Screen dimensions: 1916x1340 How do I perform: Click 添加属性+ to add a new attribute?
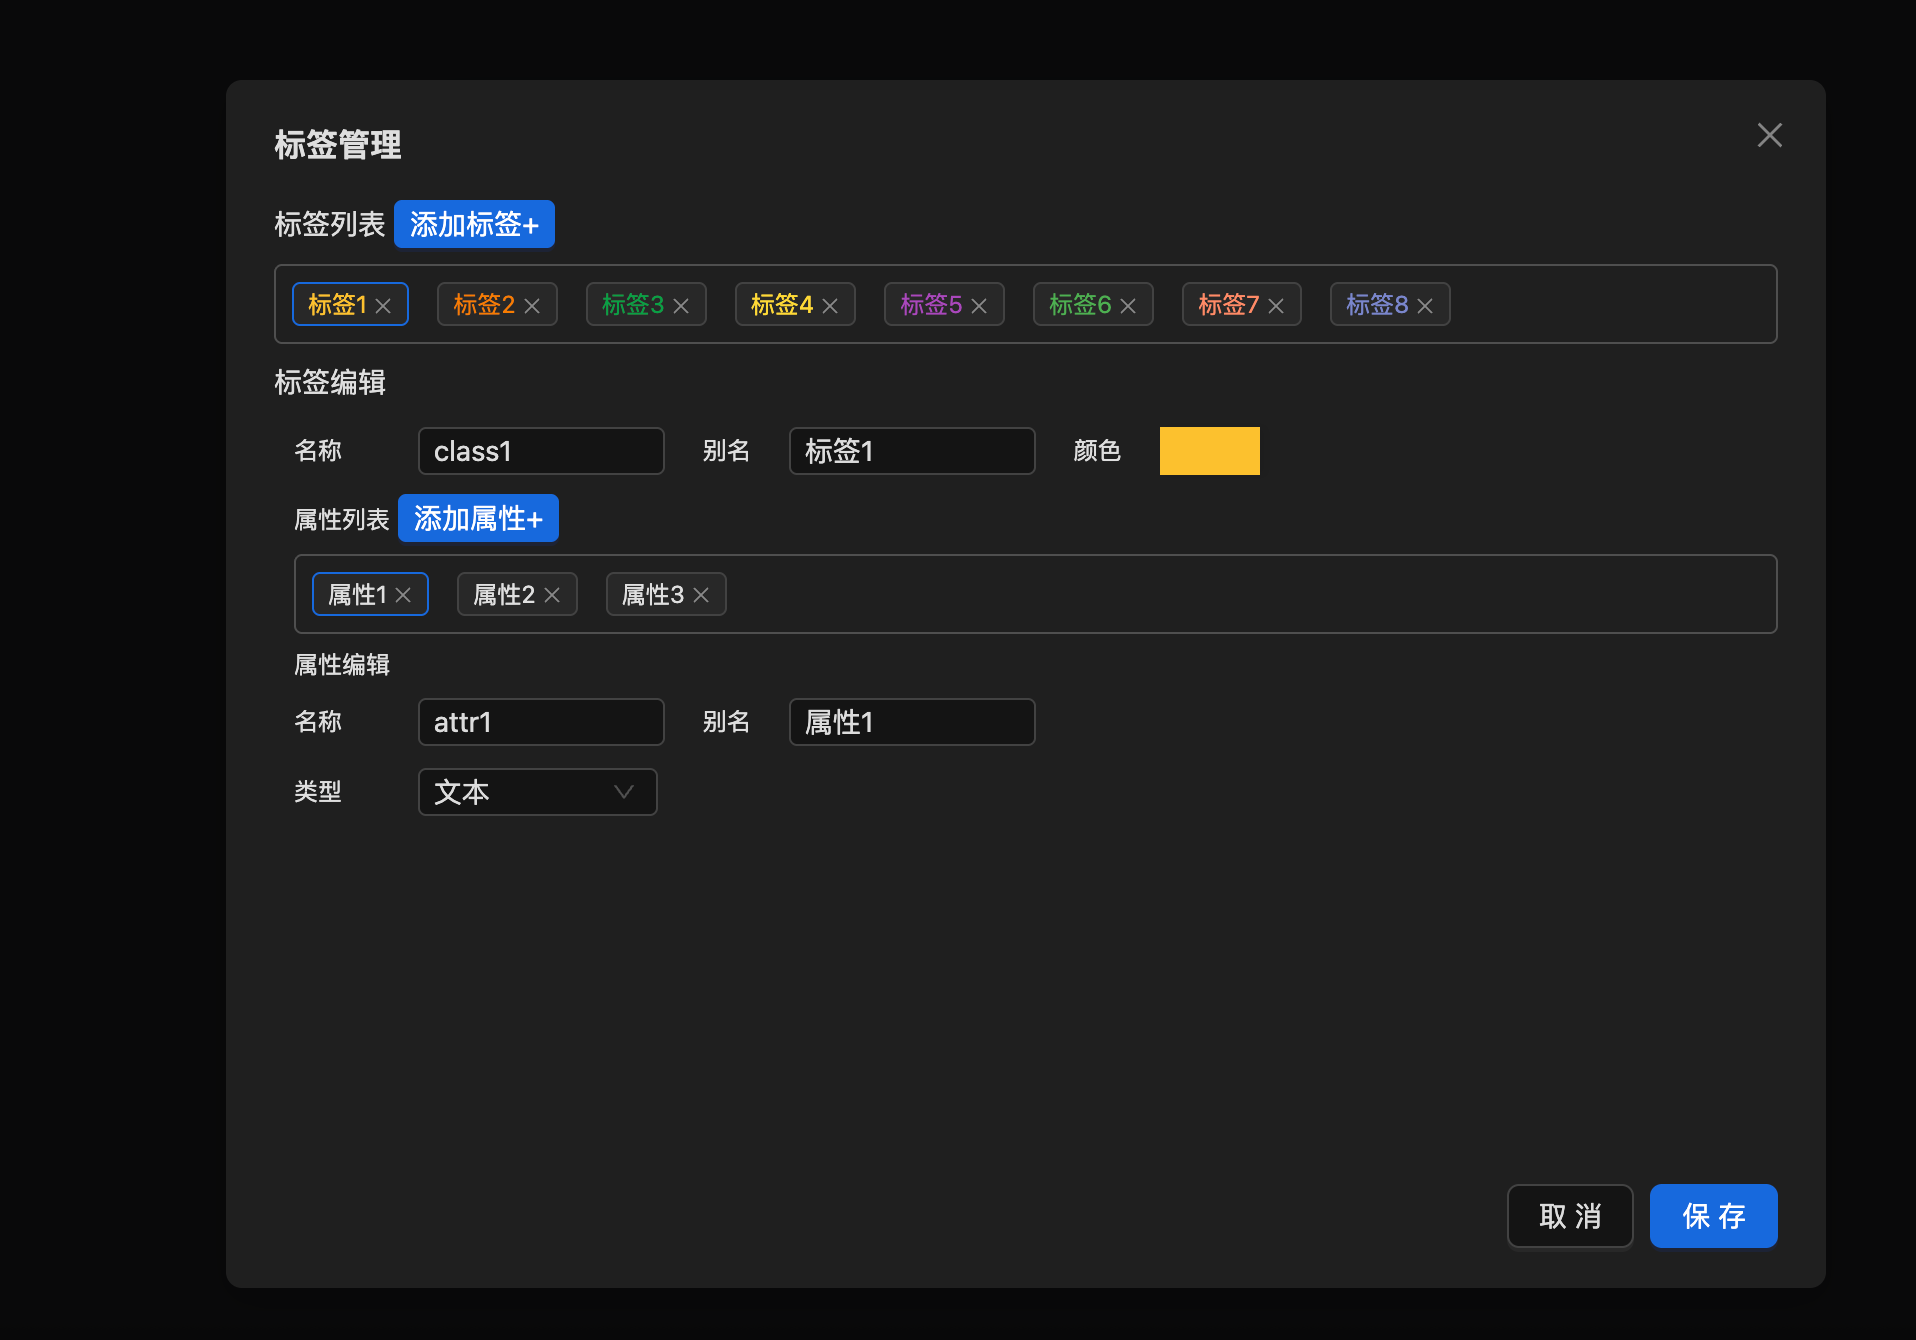click(x=478, y=518)
